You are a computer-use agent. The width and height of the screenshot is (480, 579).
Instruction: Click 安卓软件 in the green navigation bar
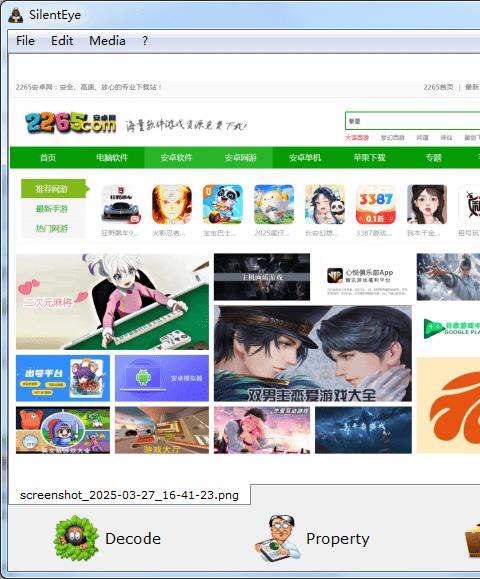176,158
